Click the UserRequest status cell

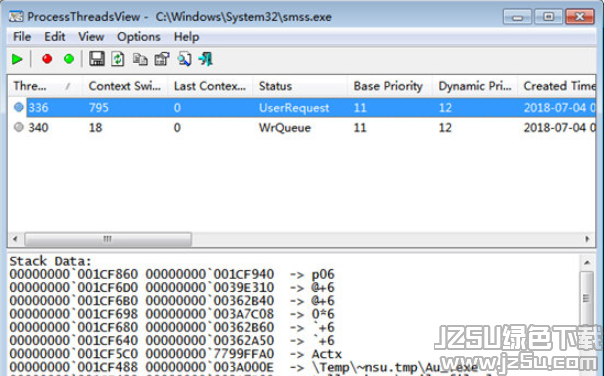coord(294,108)
